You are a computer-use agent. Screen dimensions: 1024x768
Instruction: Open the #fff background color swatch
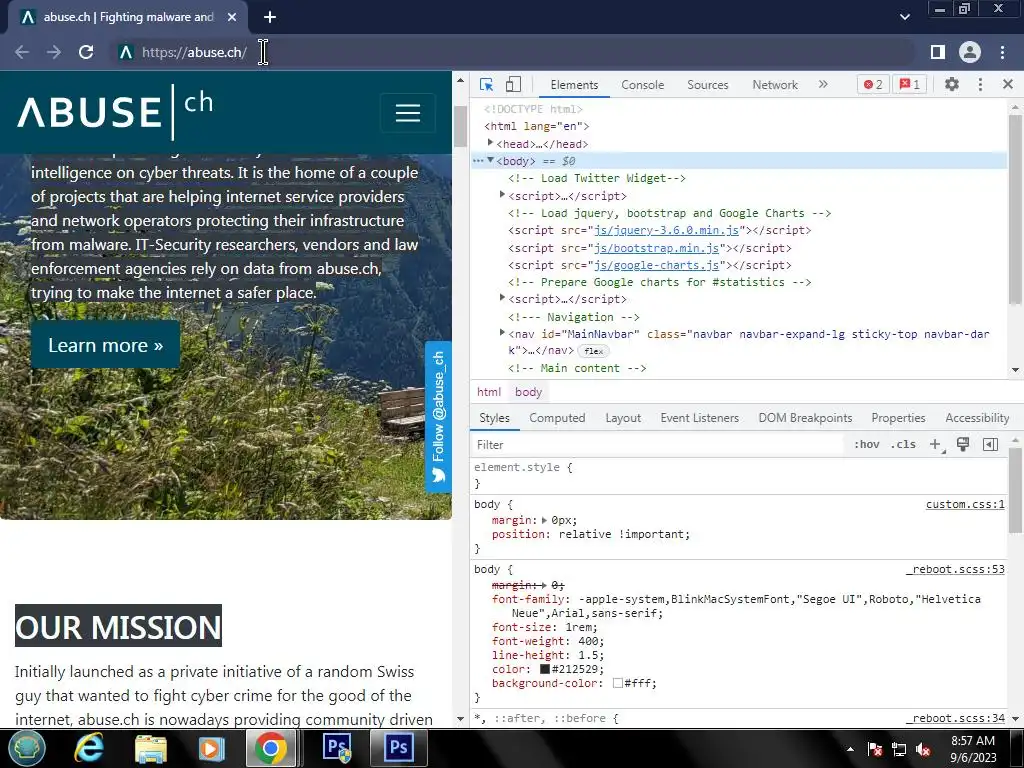click(x=617, y=684)
